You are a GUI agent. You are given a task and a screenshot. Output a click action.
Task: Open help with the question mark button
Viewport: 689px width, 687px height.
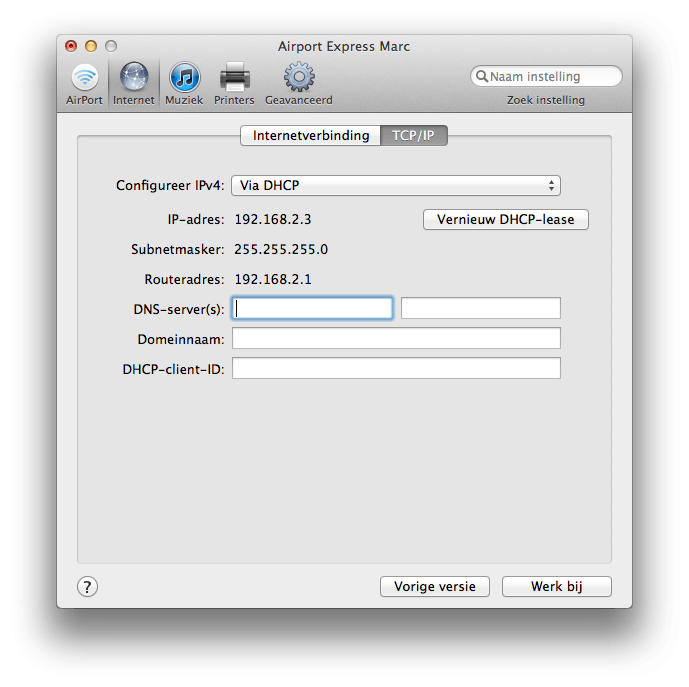tap(87, 586)
